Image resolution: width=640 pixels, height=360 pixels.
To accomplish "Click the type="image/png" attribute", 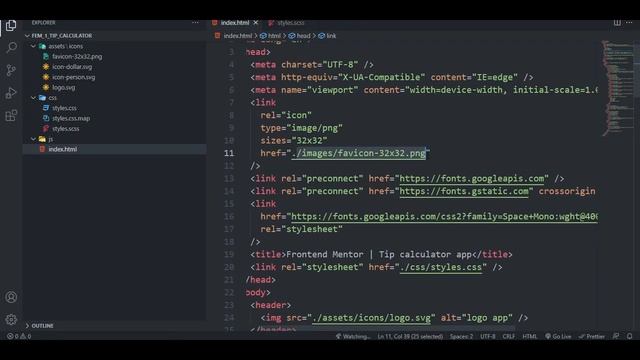I will [x=301, y=128].
